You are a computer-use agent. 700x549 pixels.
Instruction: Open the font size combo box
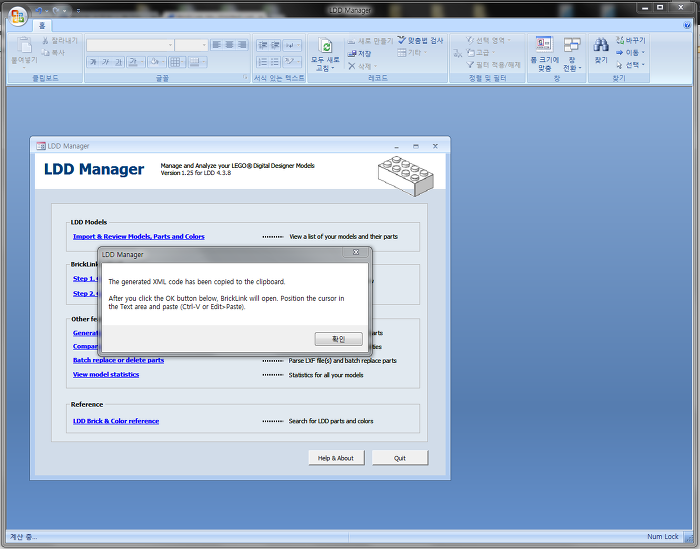click(191, 45)
